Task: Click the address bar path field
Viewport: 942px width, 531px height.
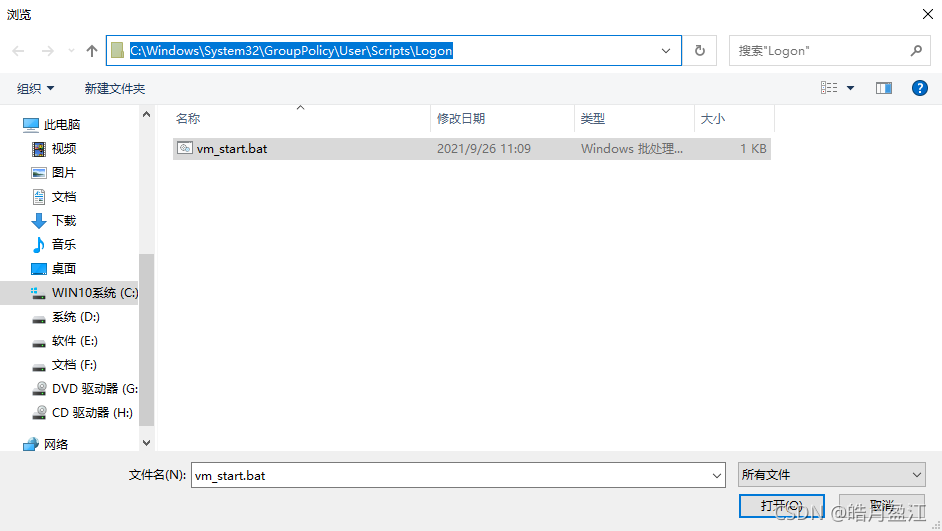Action: [x=394, y=50]
